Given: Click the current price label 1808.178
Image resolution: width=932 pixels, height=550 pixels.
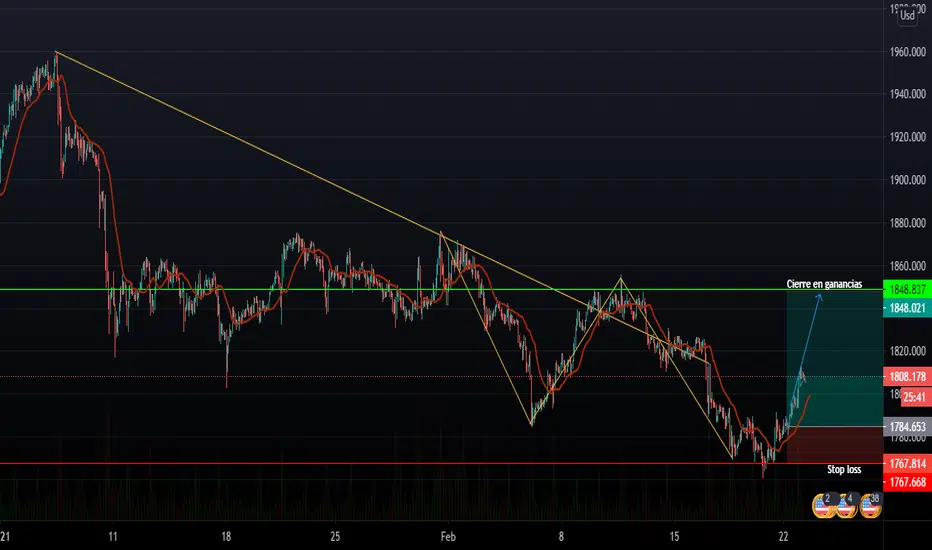Looking at the screenshot, I should coord(907,376).
